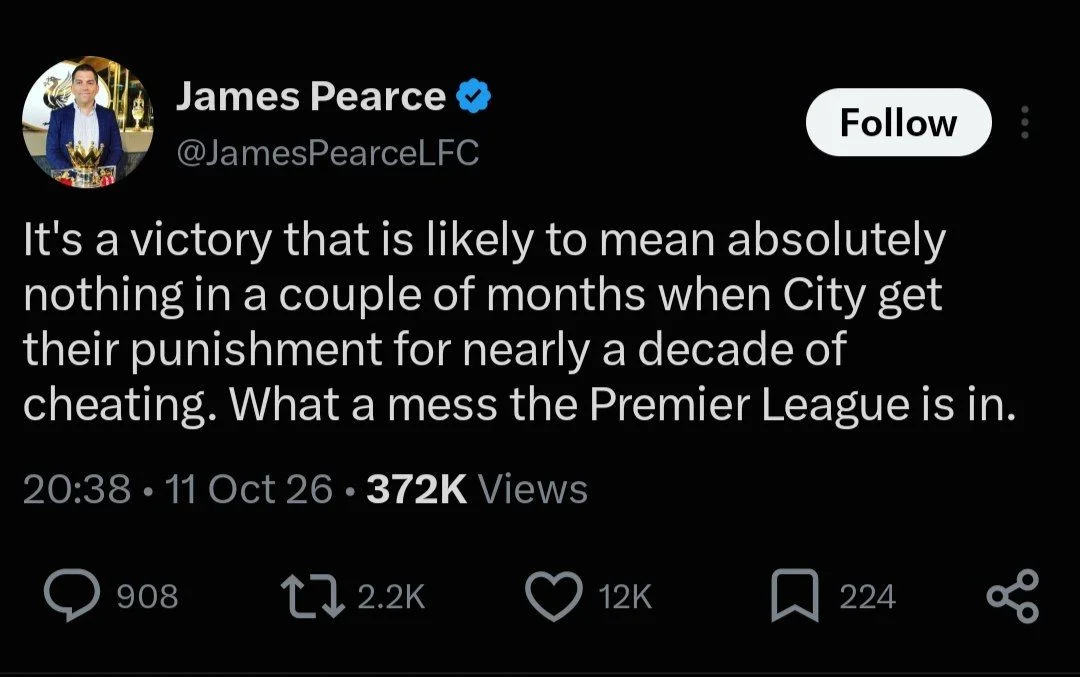Click the James Pearce display name
Image resolution: width=1080 pixels, height=677 pixels.
311,96
